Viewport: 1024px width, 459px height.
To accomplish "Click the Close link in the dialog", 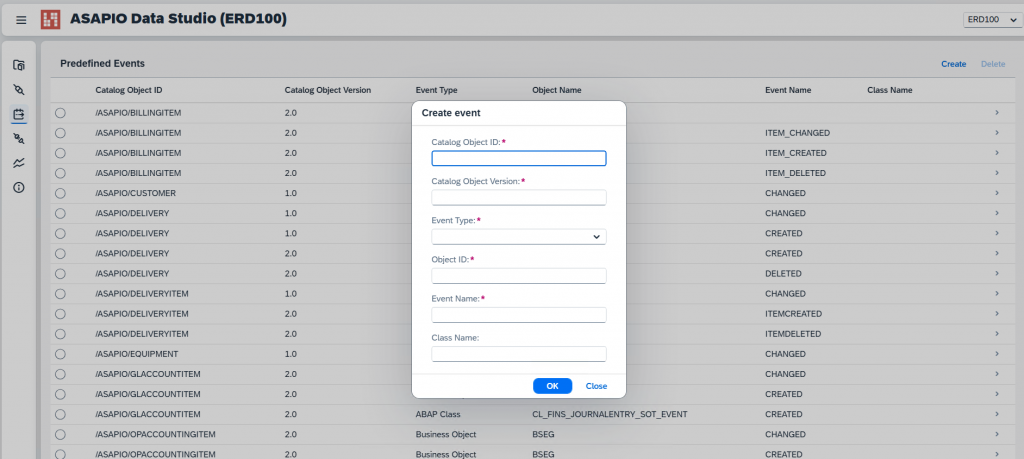I will [x=596, y=386].
